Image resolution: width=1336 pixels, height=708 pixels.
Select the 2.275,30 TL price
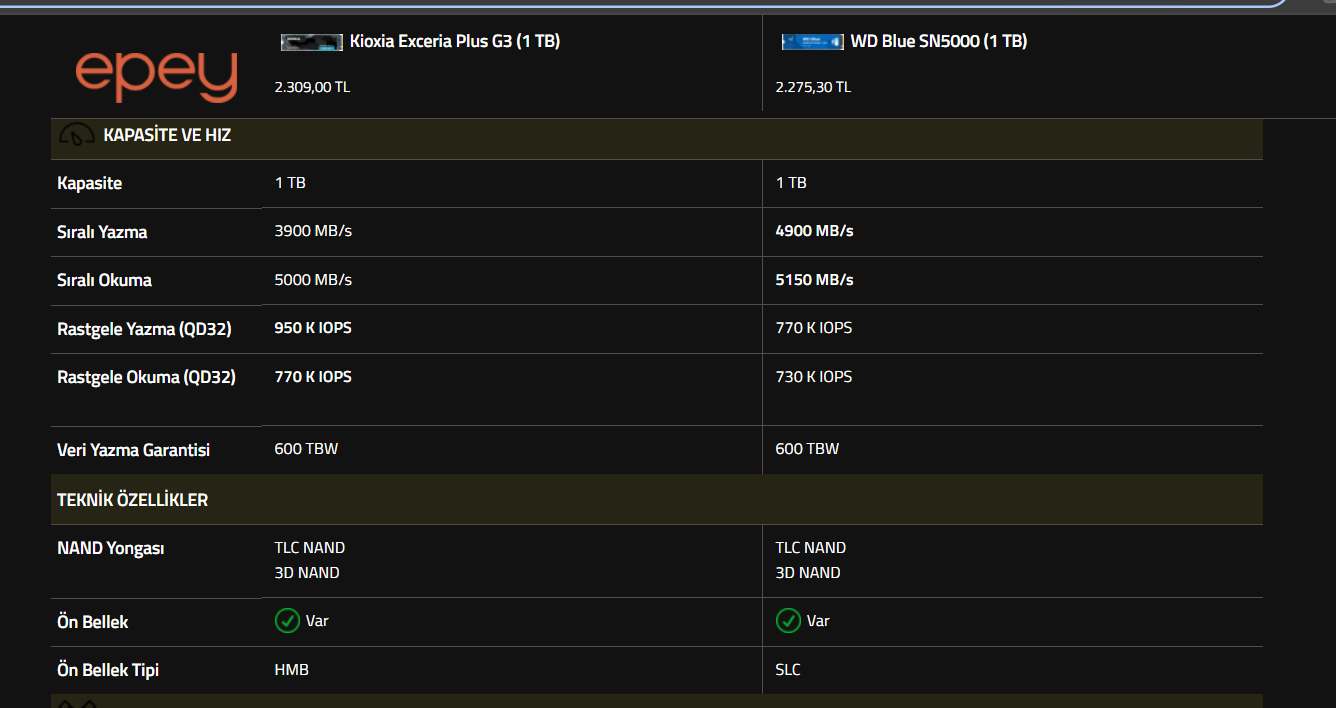coord(813,87)
